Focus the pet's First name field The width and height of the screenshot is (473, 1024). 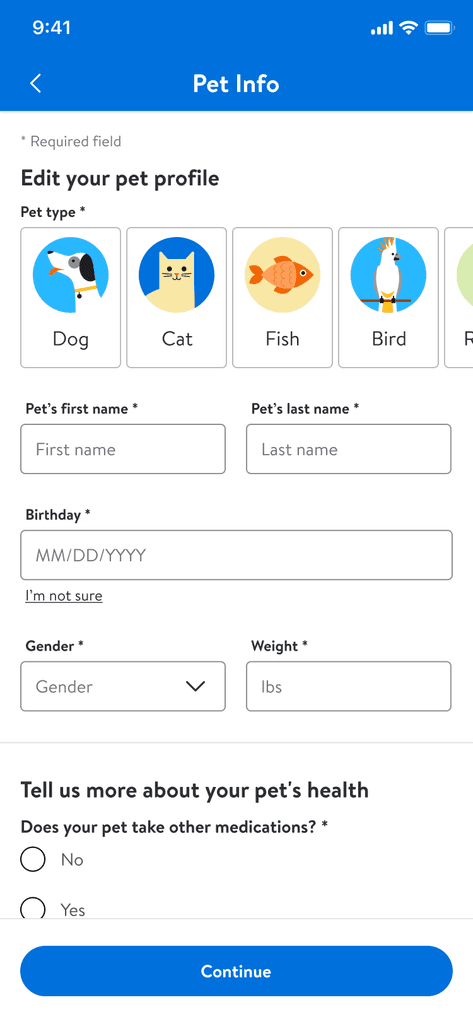click(123, 449)
